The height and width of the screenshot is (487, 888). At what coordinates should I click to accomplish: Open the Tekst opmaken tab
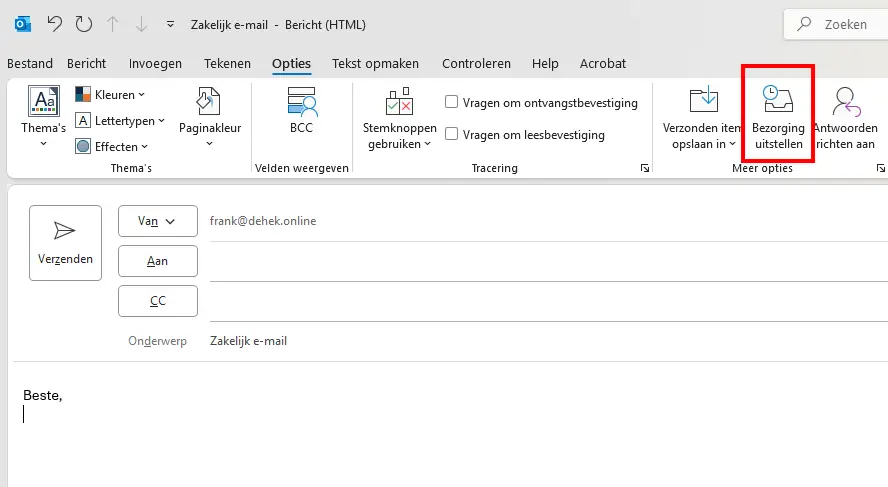(x=375, y=63)
